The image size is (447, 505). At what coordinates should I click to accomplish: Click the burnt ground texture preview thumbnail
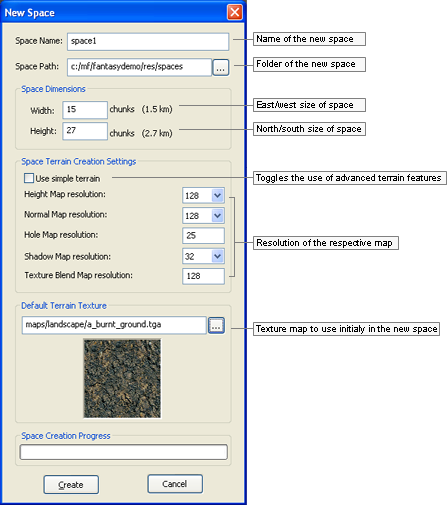point(122,378)
